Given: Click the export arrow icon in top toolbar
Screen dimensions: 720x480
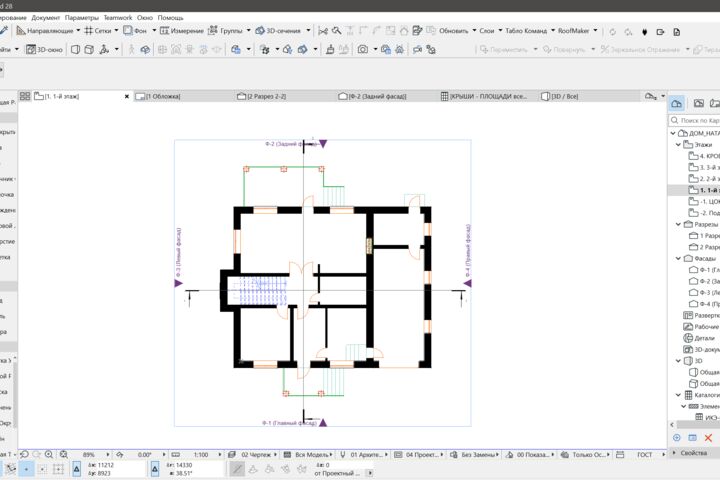Looking at the screenshot, I should pyautogui.click(x=660, y=32).
